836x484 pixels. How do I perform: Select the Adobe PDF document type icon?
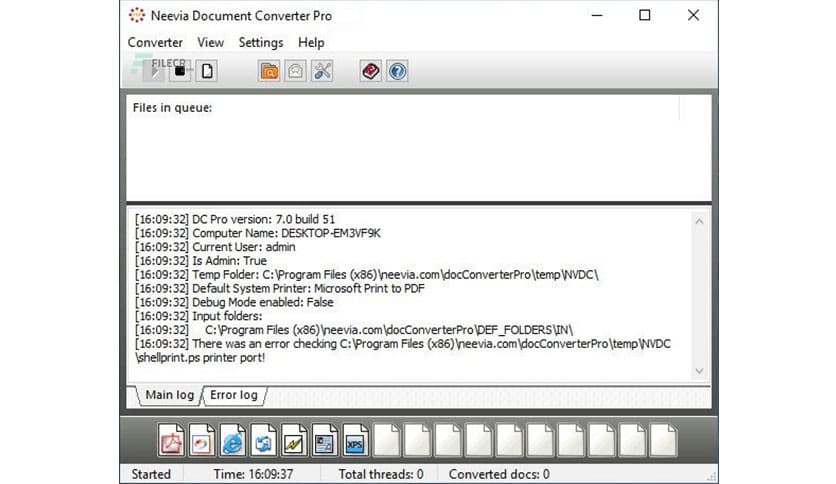point(171,440)
